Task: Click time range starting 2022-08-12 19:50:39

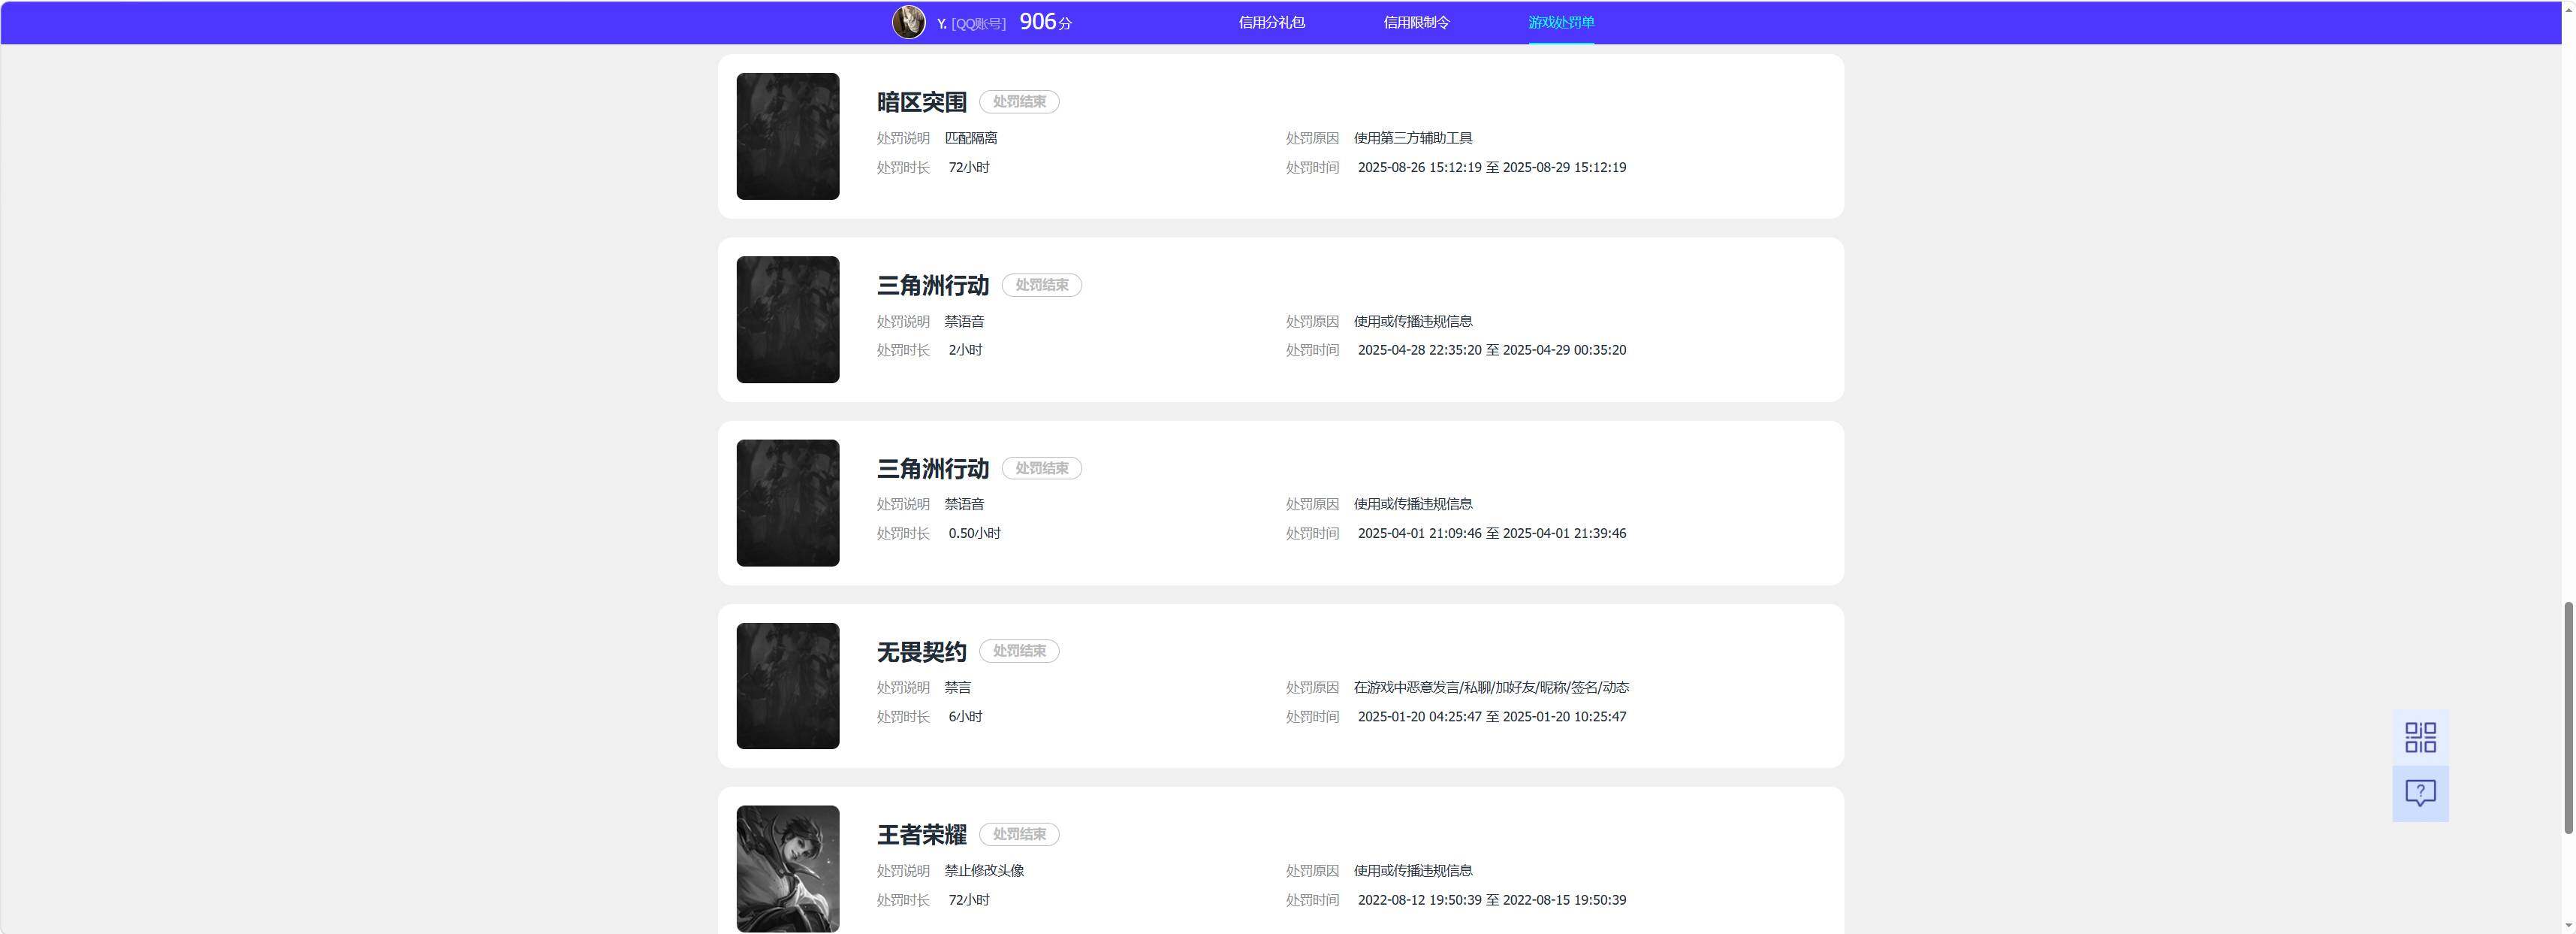Action: coord(1491,900)
